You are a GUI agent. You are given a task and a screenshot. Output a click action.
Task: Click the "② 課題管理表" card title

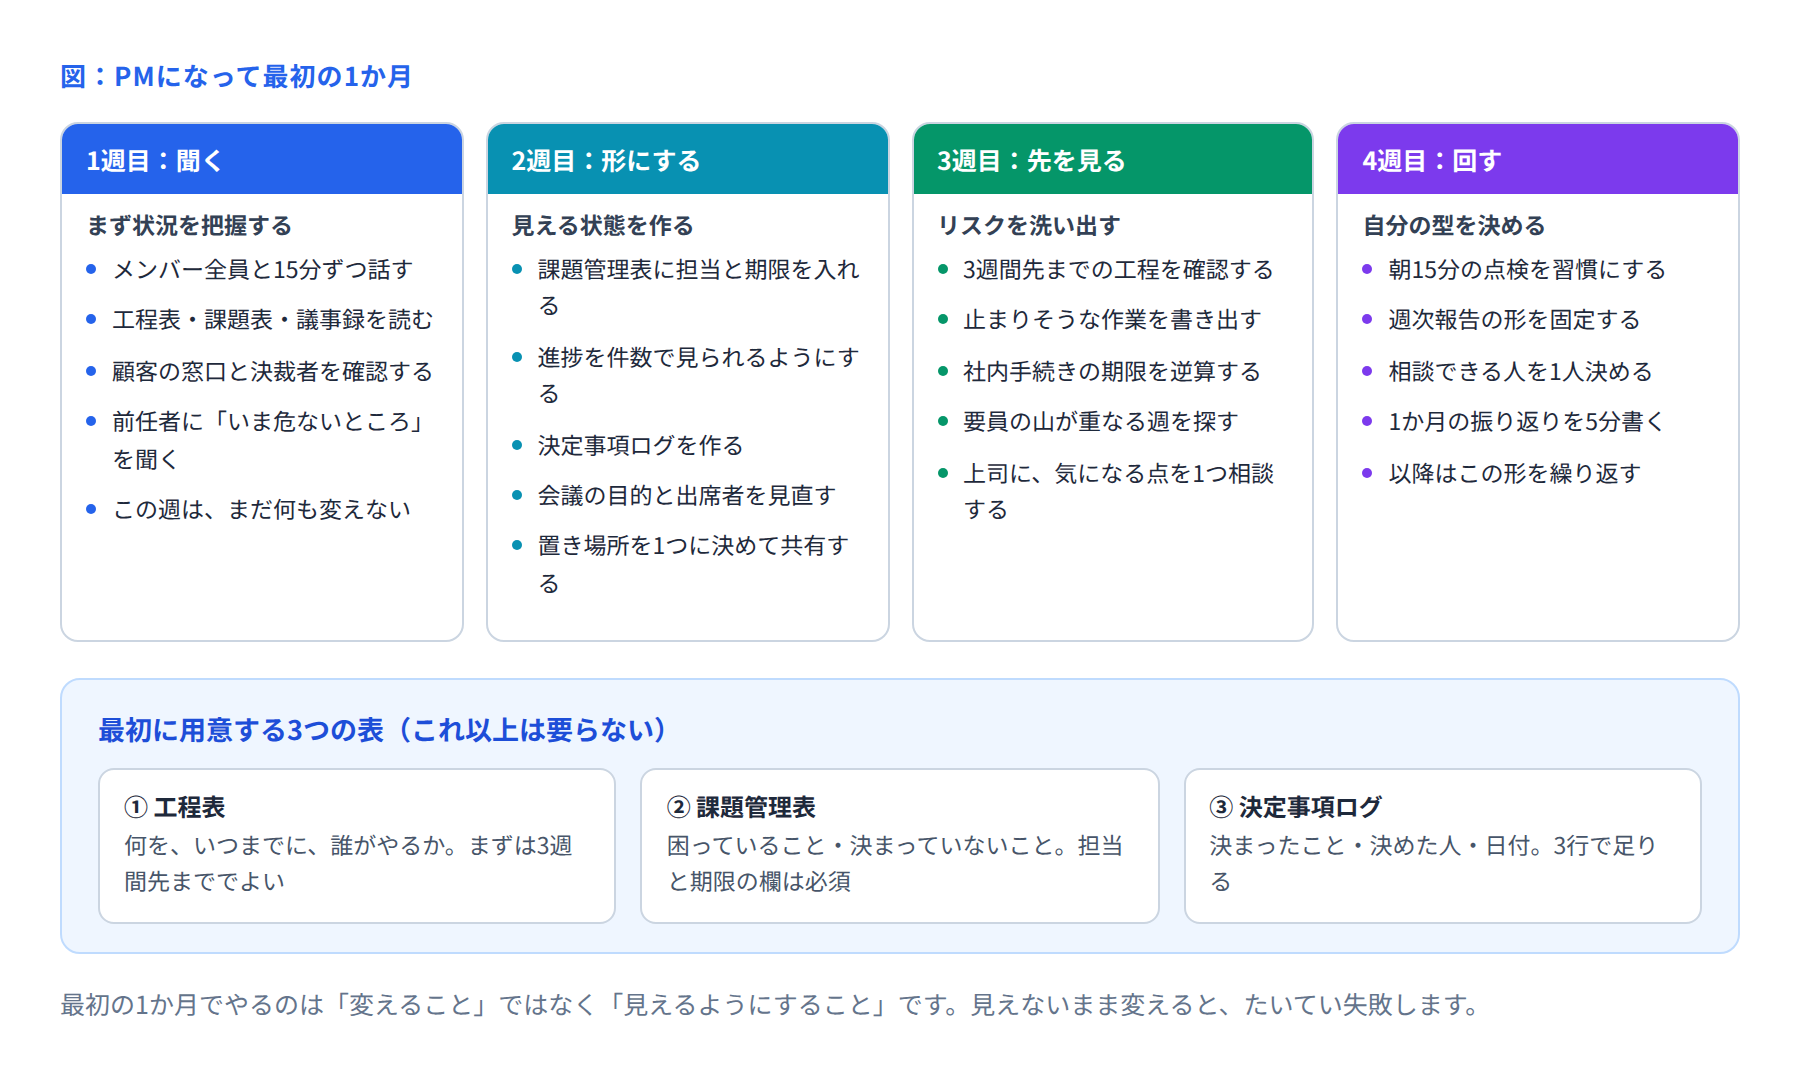741,807
